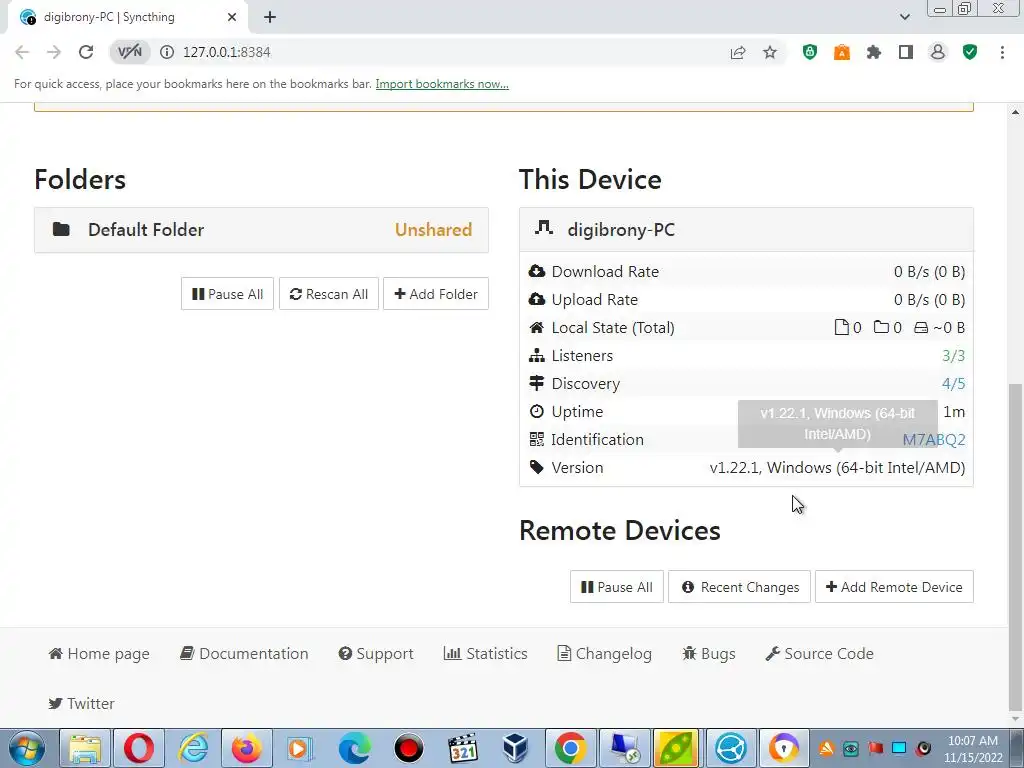This screenshot has height=768, width=1024.
Task: Click the Listeners network icon
Action: 537,355
